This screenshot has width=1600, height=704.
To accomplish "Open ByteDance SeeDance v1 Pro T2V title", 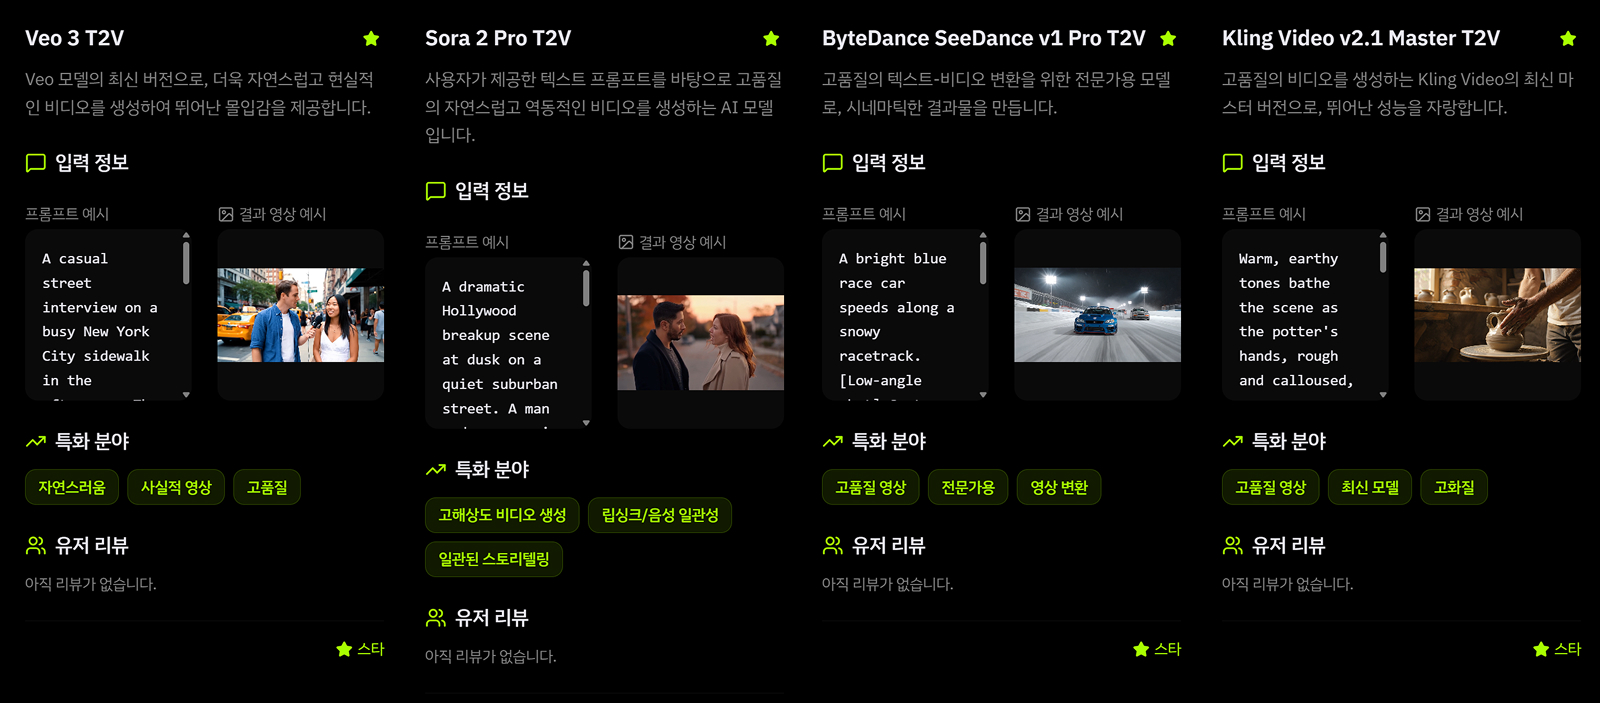I will click(x=984, y=38).
